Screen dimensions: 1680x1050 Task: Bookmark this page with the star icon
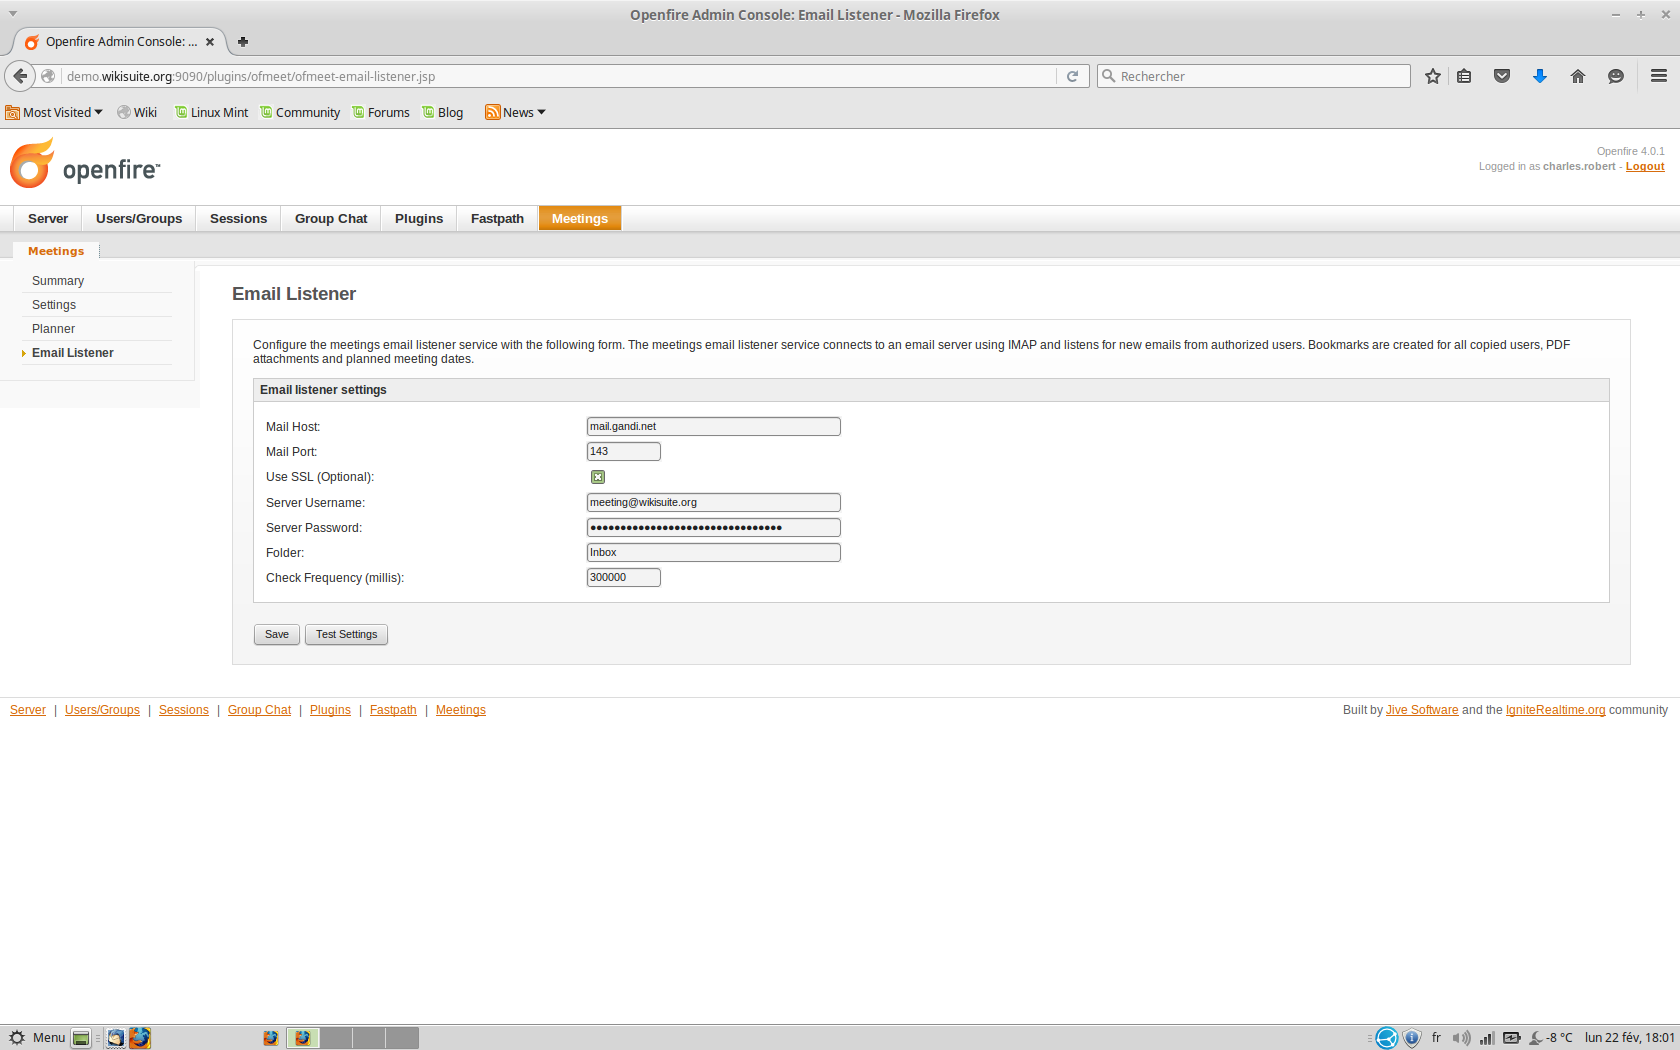[1433, 76]
